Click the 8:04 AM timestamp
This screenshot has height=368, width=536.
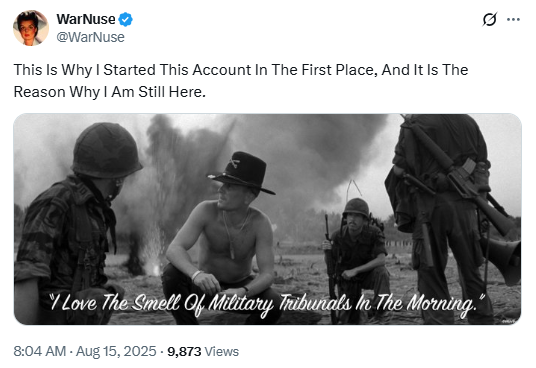(x=40, y=351)
